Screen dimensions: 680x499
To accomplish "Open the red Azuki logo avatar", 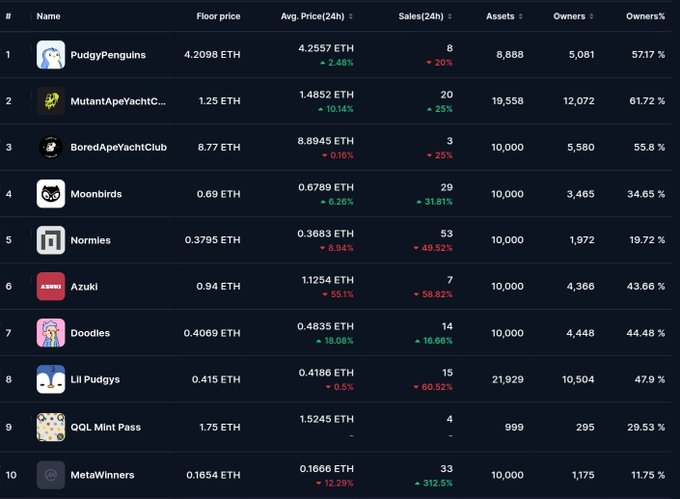I will pyautogui.click(x=51, y=287).
